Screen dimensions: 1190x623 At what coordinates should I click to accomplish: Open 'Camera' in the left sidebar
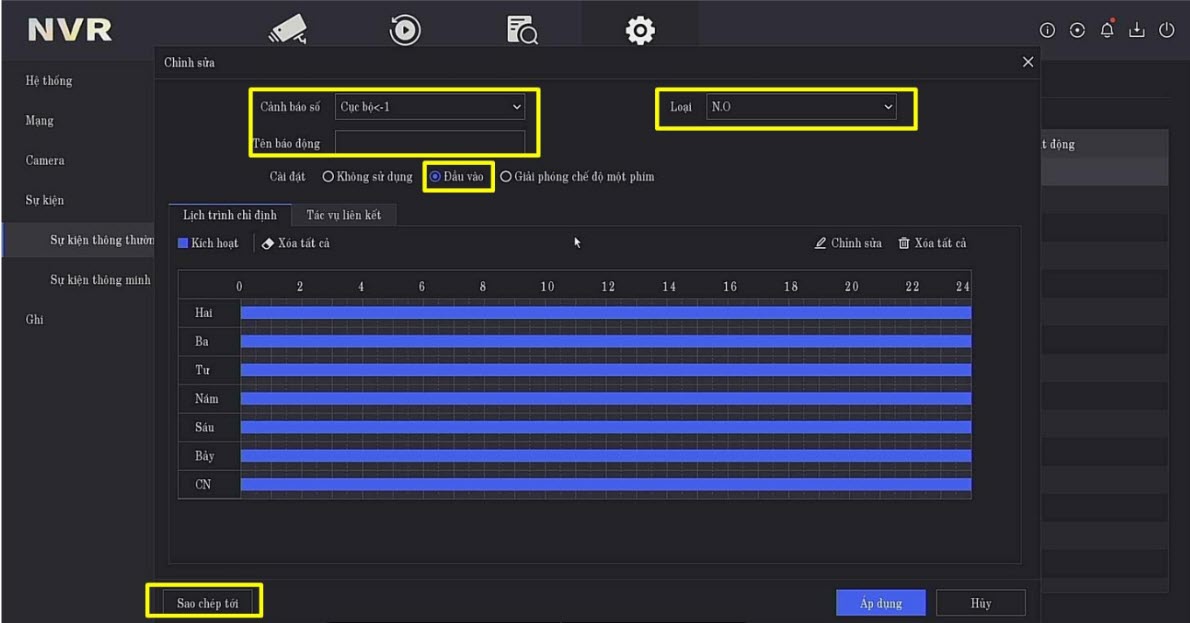tap(45, 160)
